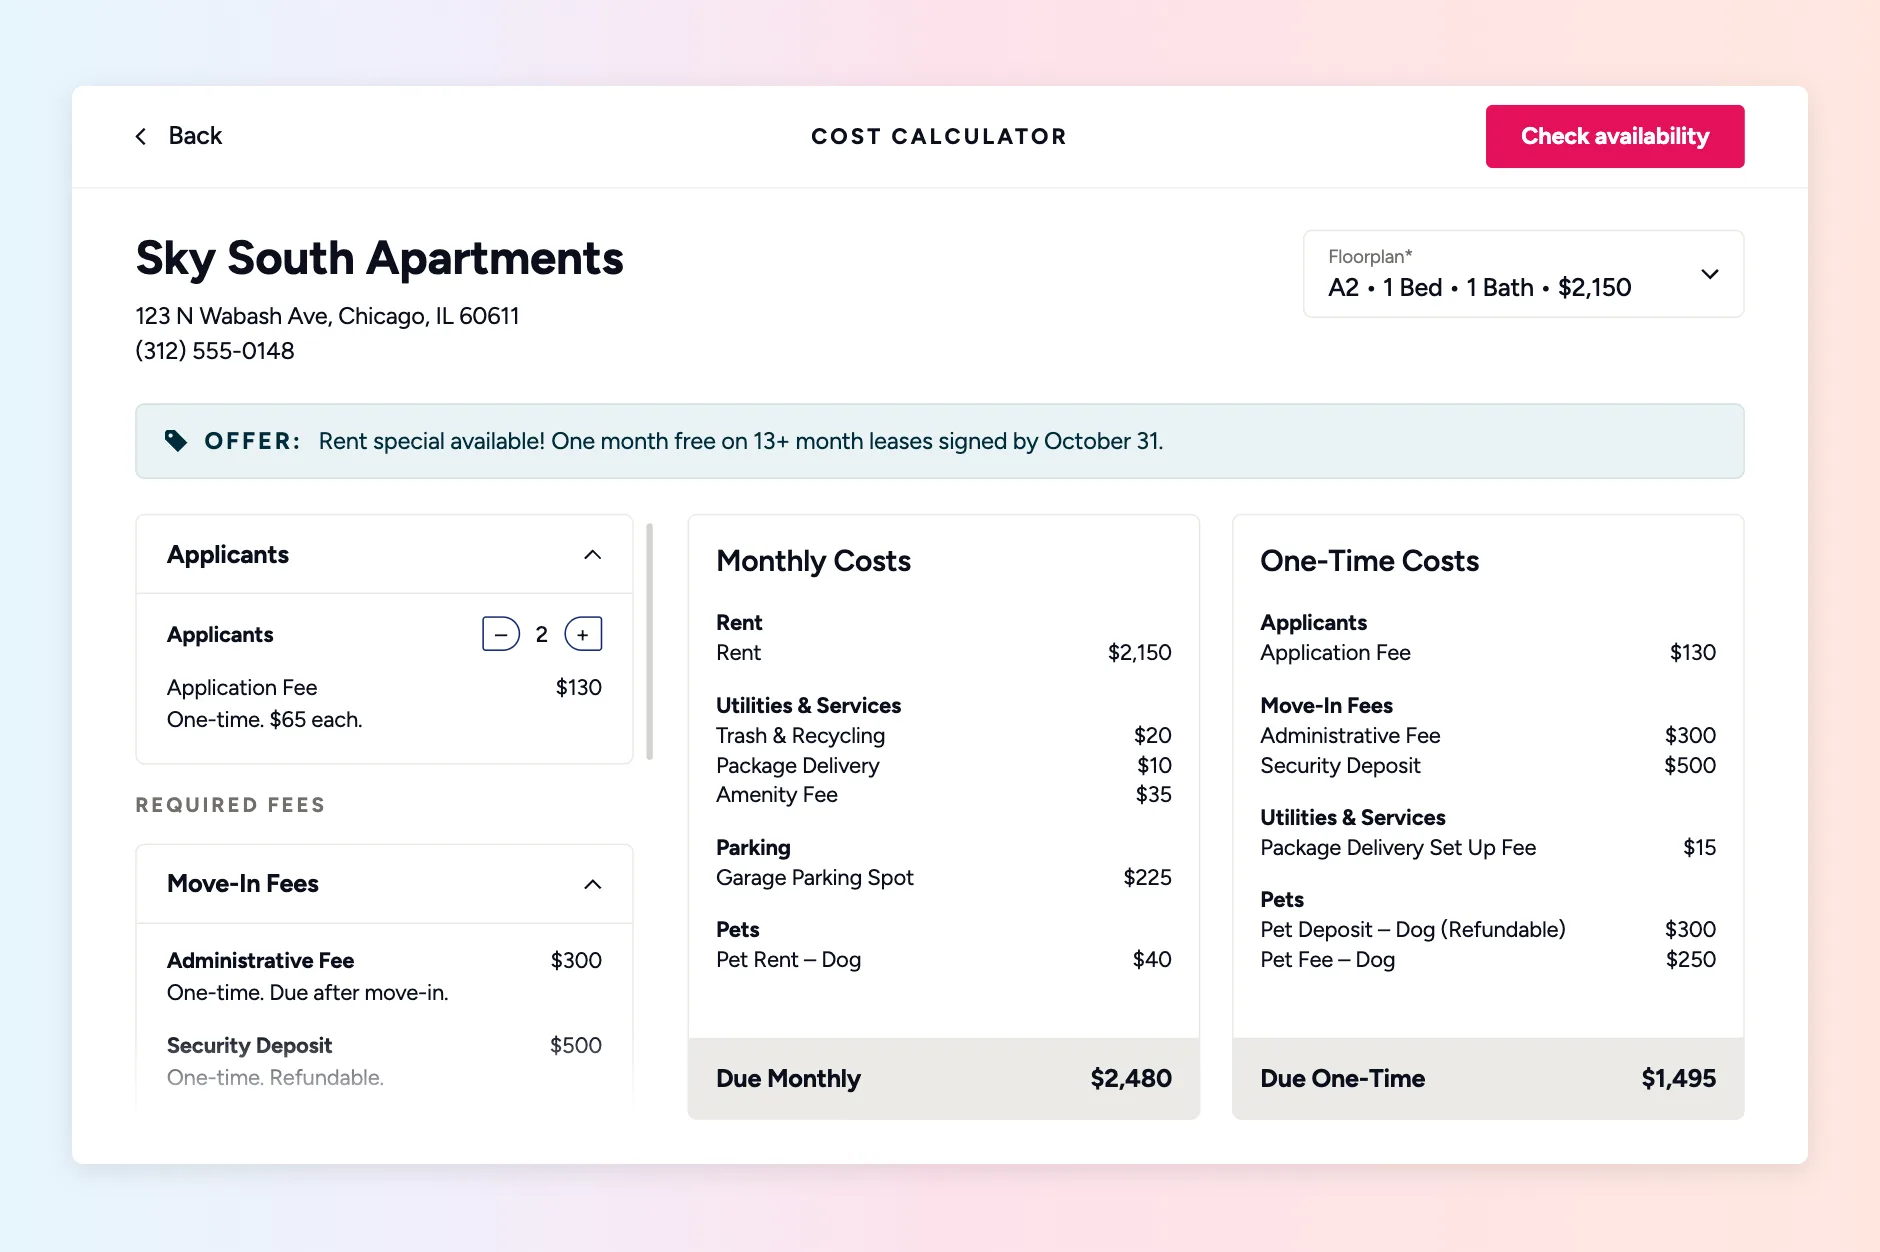Image resolution: width=1880 pixels, height=1252 pixels.
Task: Click the left panel scrollbar
Action: (650, 641)
